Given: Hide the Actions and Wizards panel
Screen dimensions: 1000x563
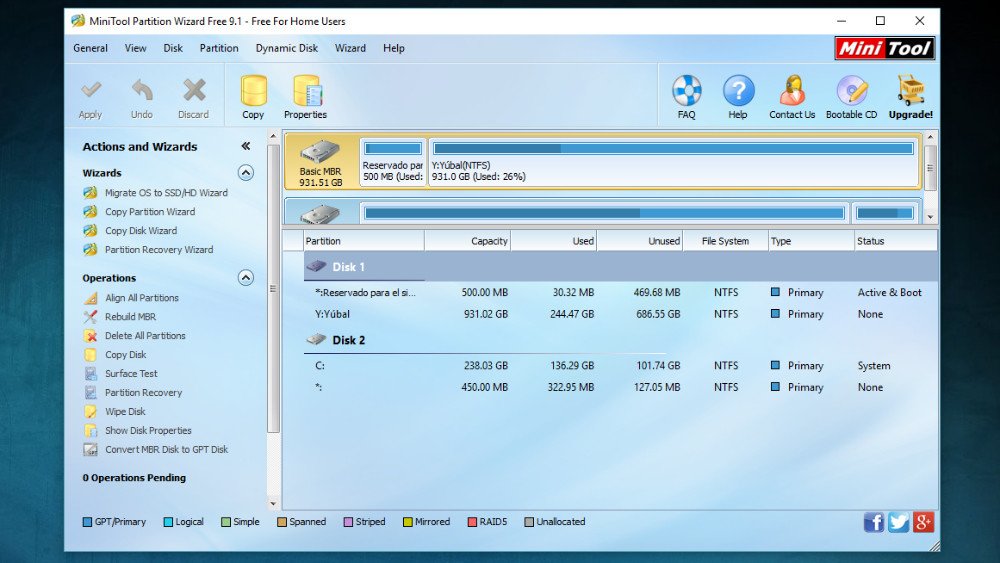Looking at the screenshot, I should coord(246,146).
